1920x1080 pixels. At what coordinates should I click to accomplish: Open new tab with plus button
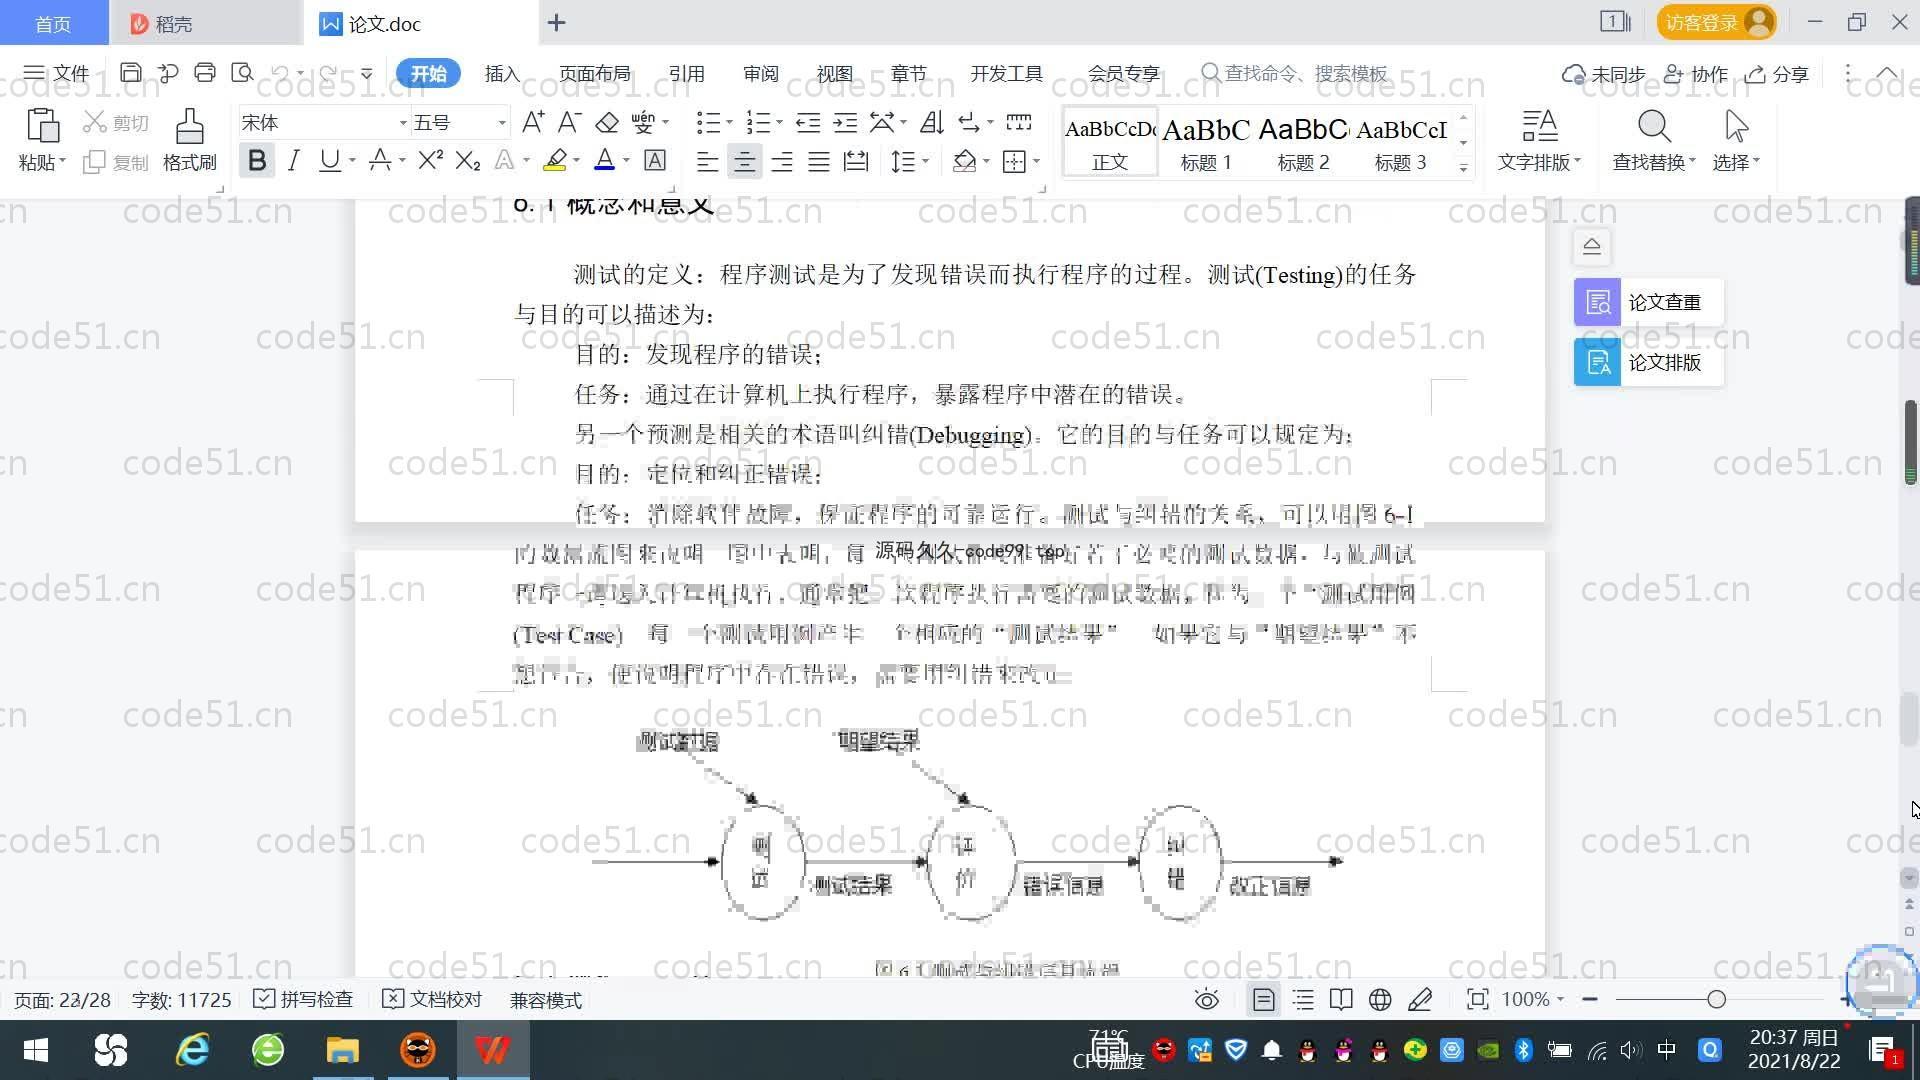[x=557, y=22]
